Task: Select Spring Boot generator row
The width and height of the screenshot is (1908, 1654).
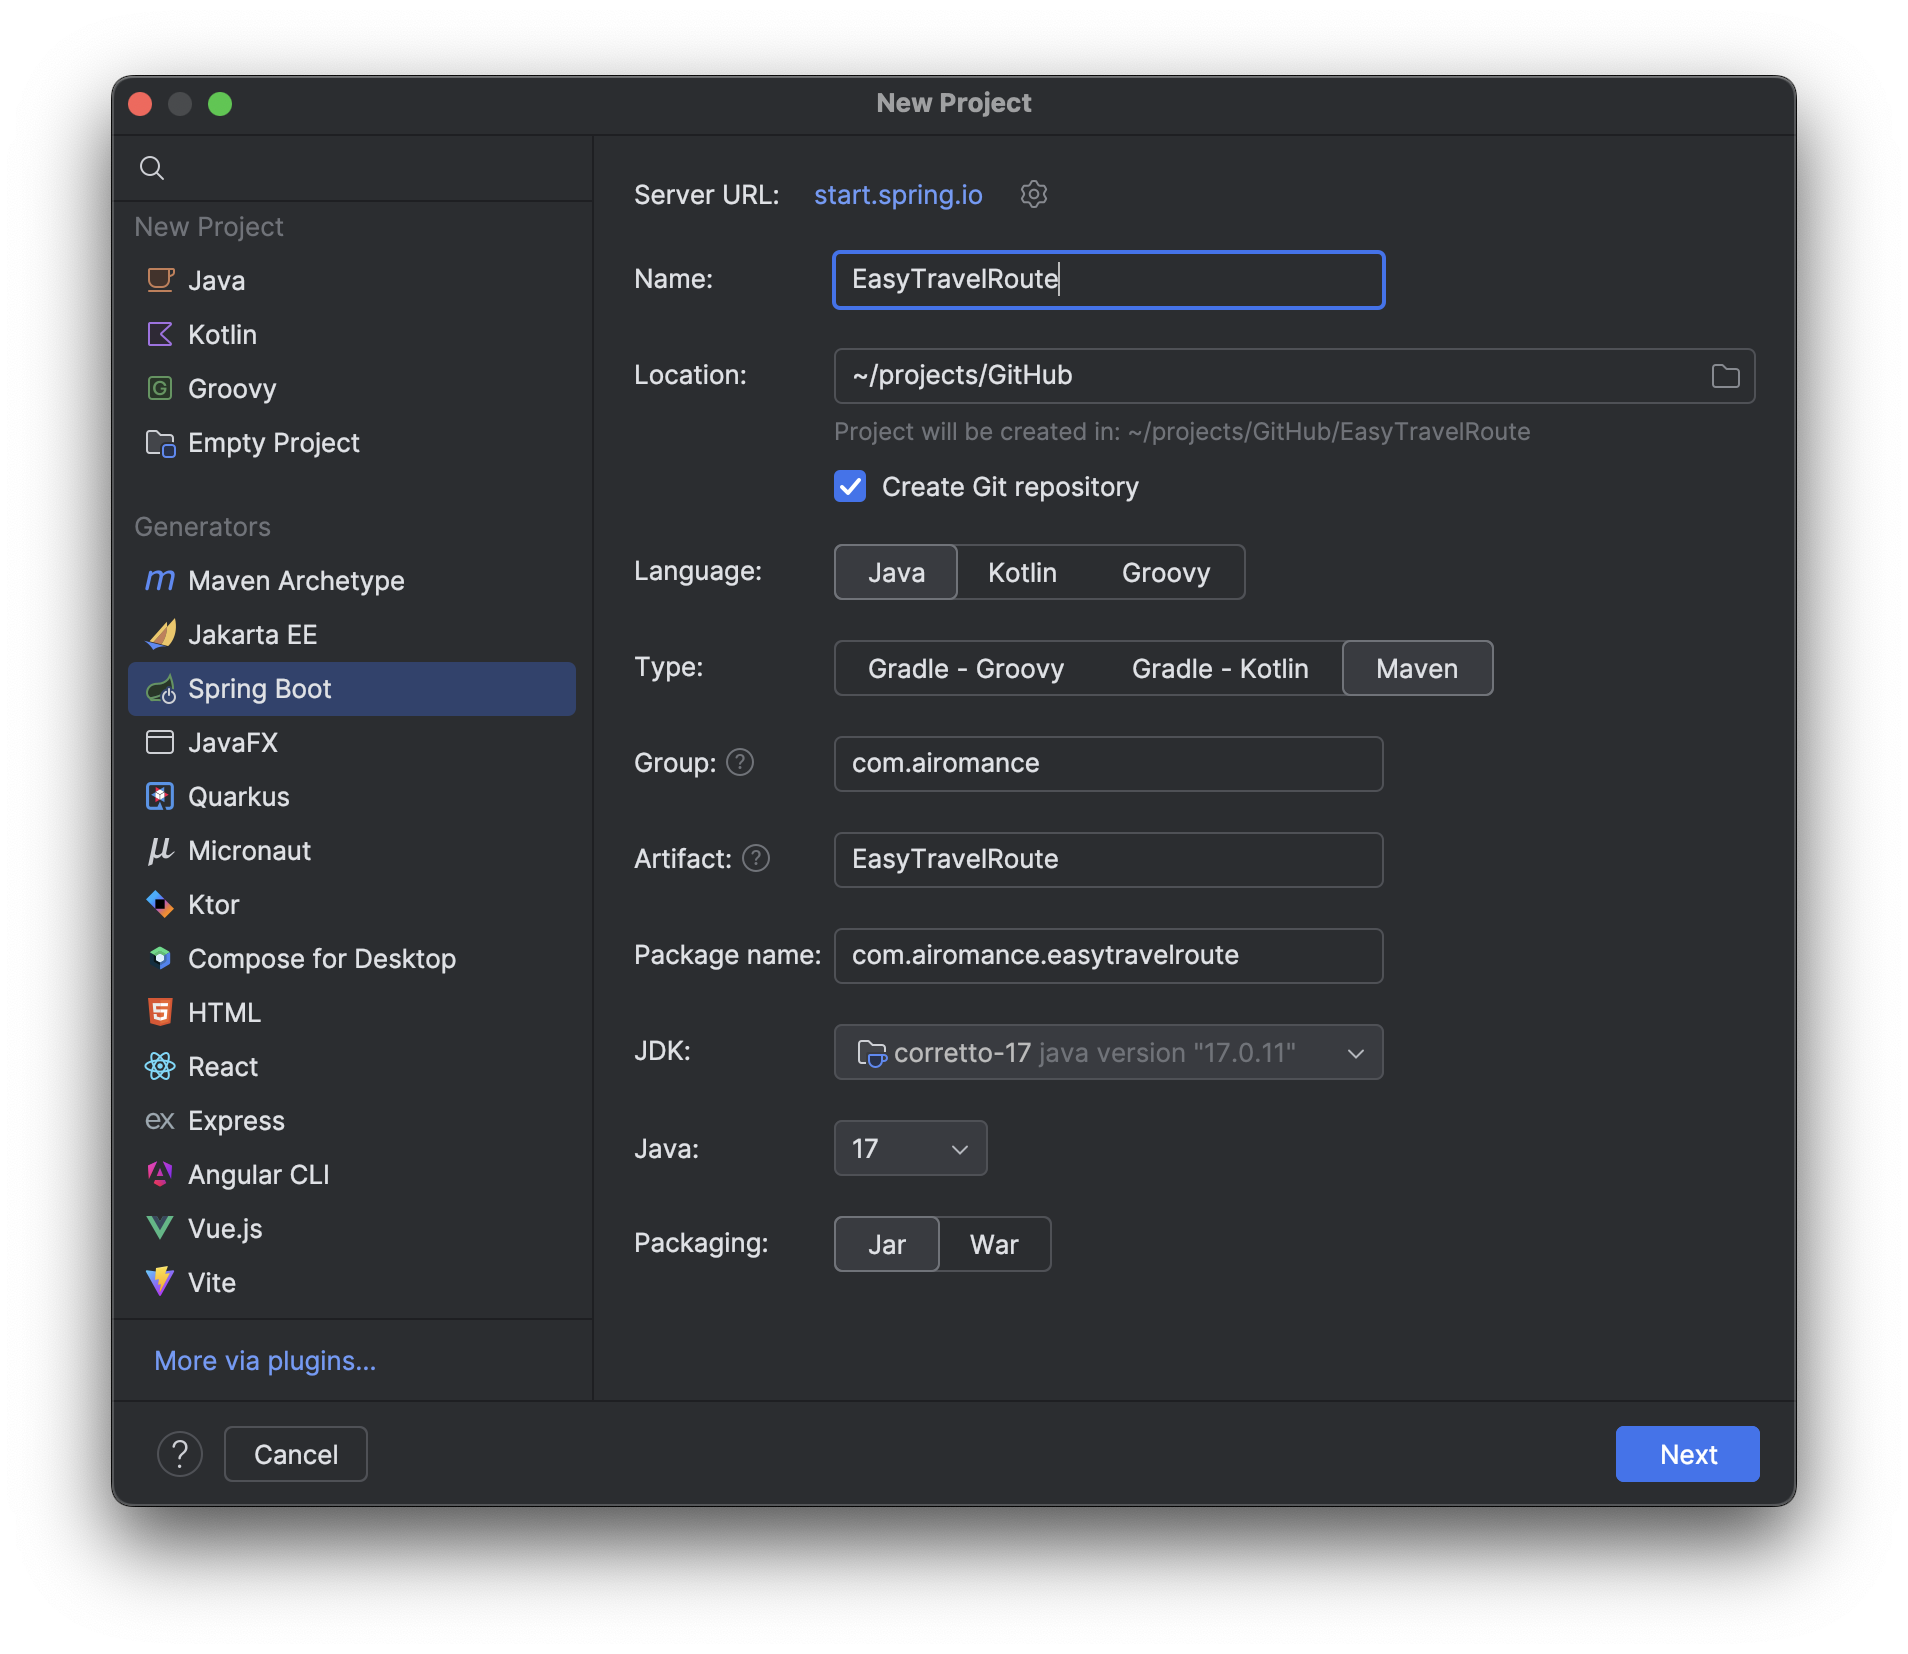Action: 352,689
